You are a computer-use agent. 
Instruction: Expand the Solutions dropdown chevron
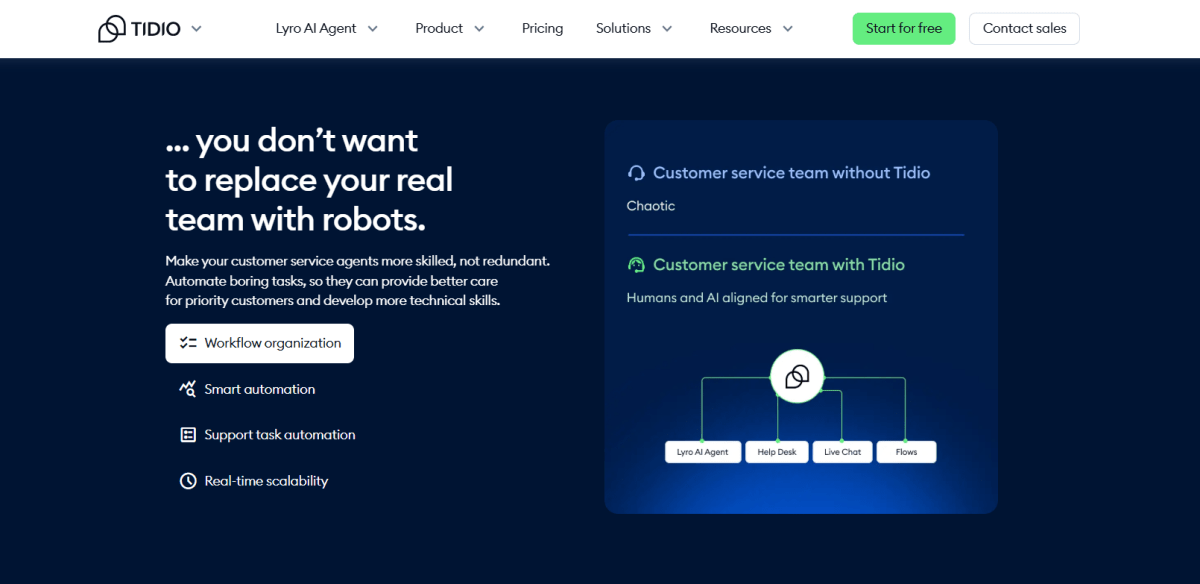tap(667, 29)
